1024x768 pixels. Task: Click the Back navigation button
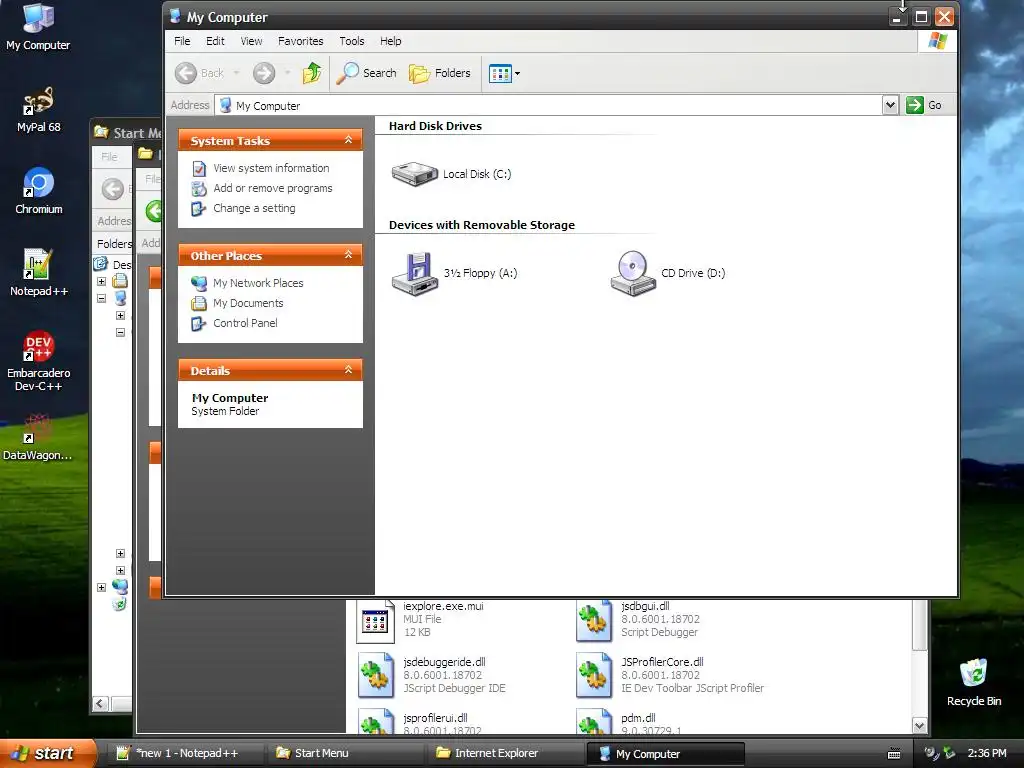pos(200,73)
